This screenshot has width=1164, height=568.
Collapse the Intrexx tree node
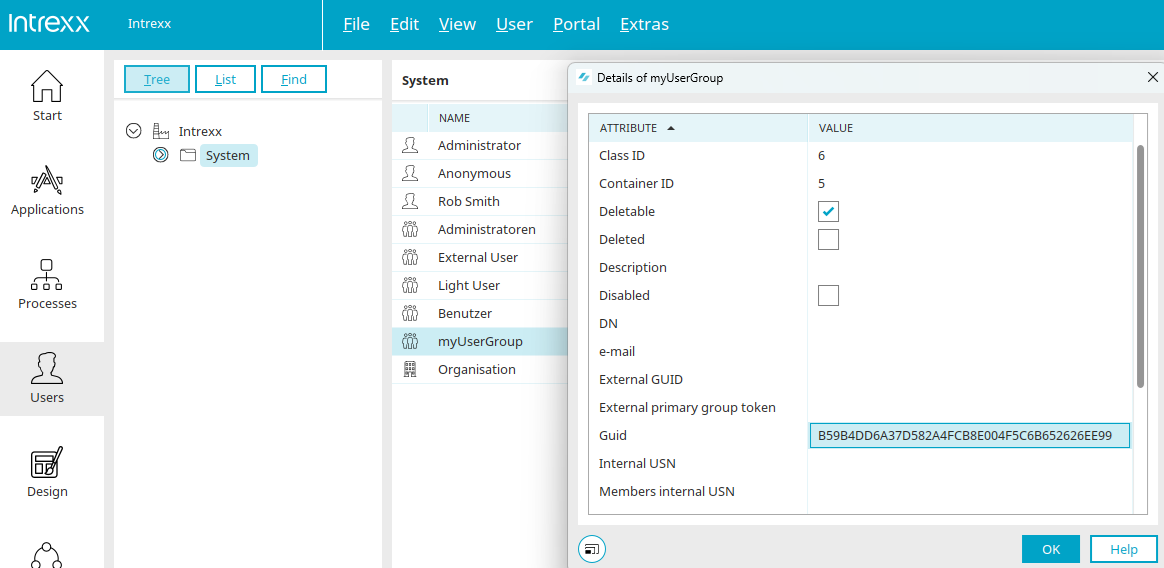pyautogui.click(x=134, y=131)
